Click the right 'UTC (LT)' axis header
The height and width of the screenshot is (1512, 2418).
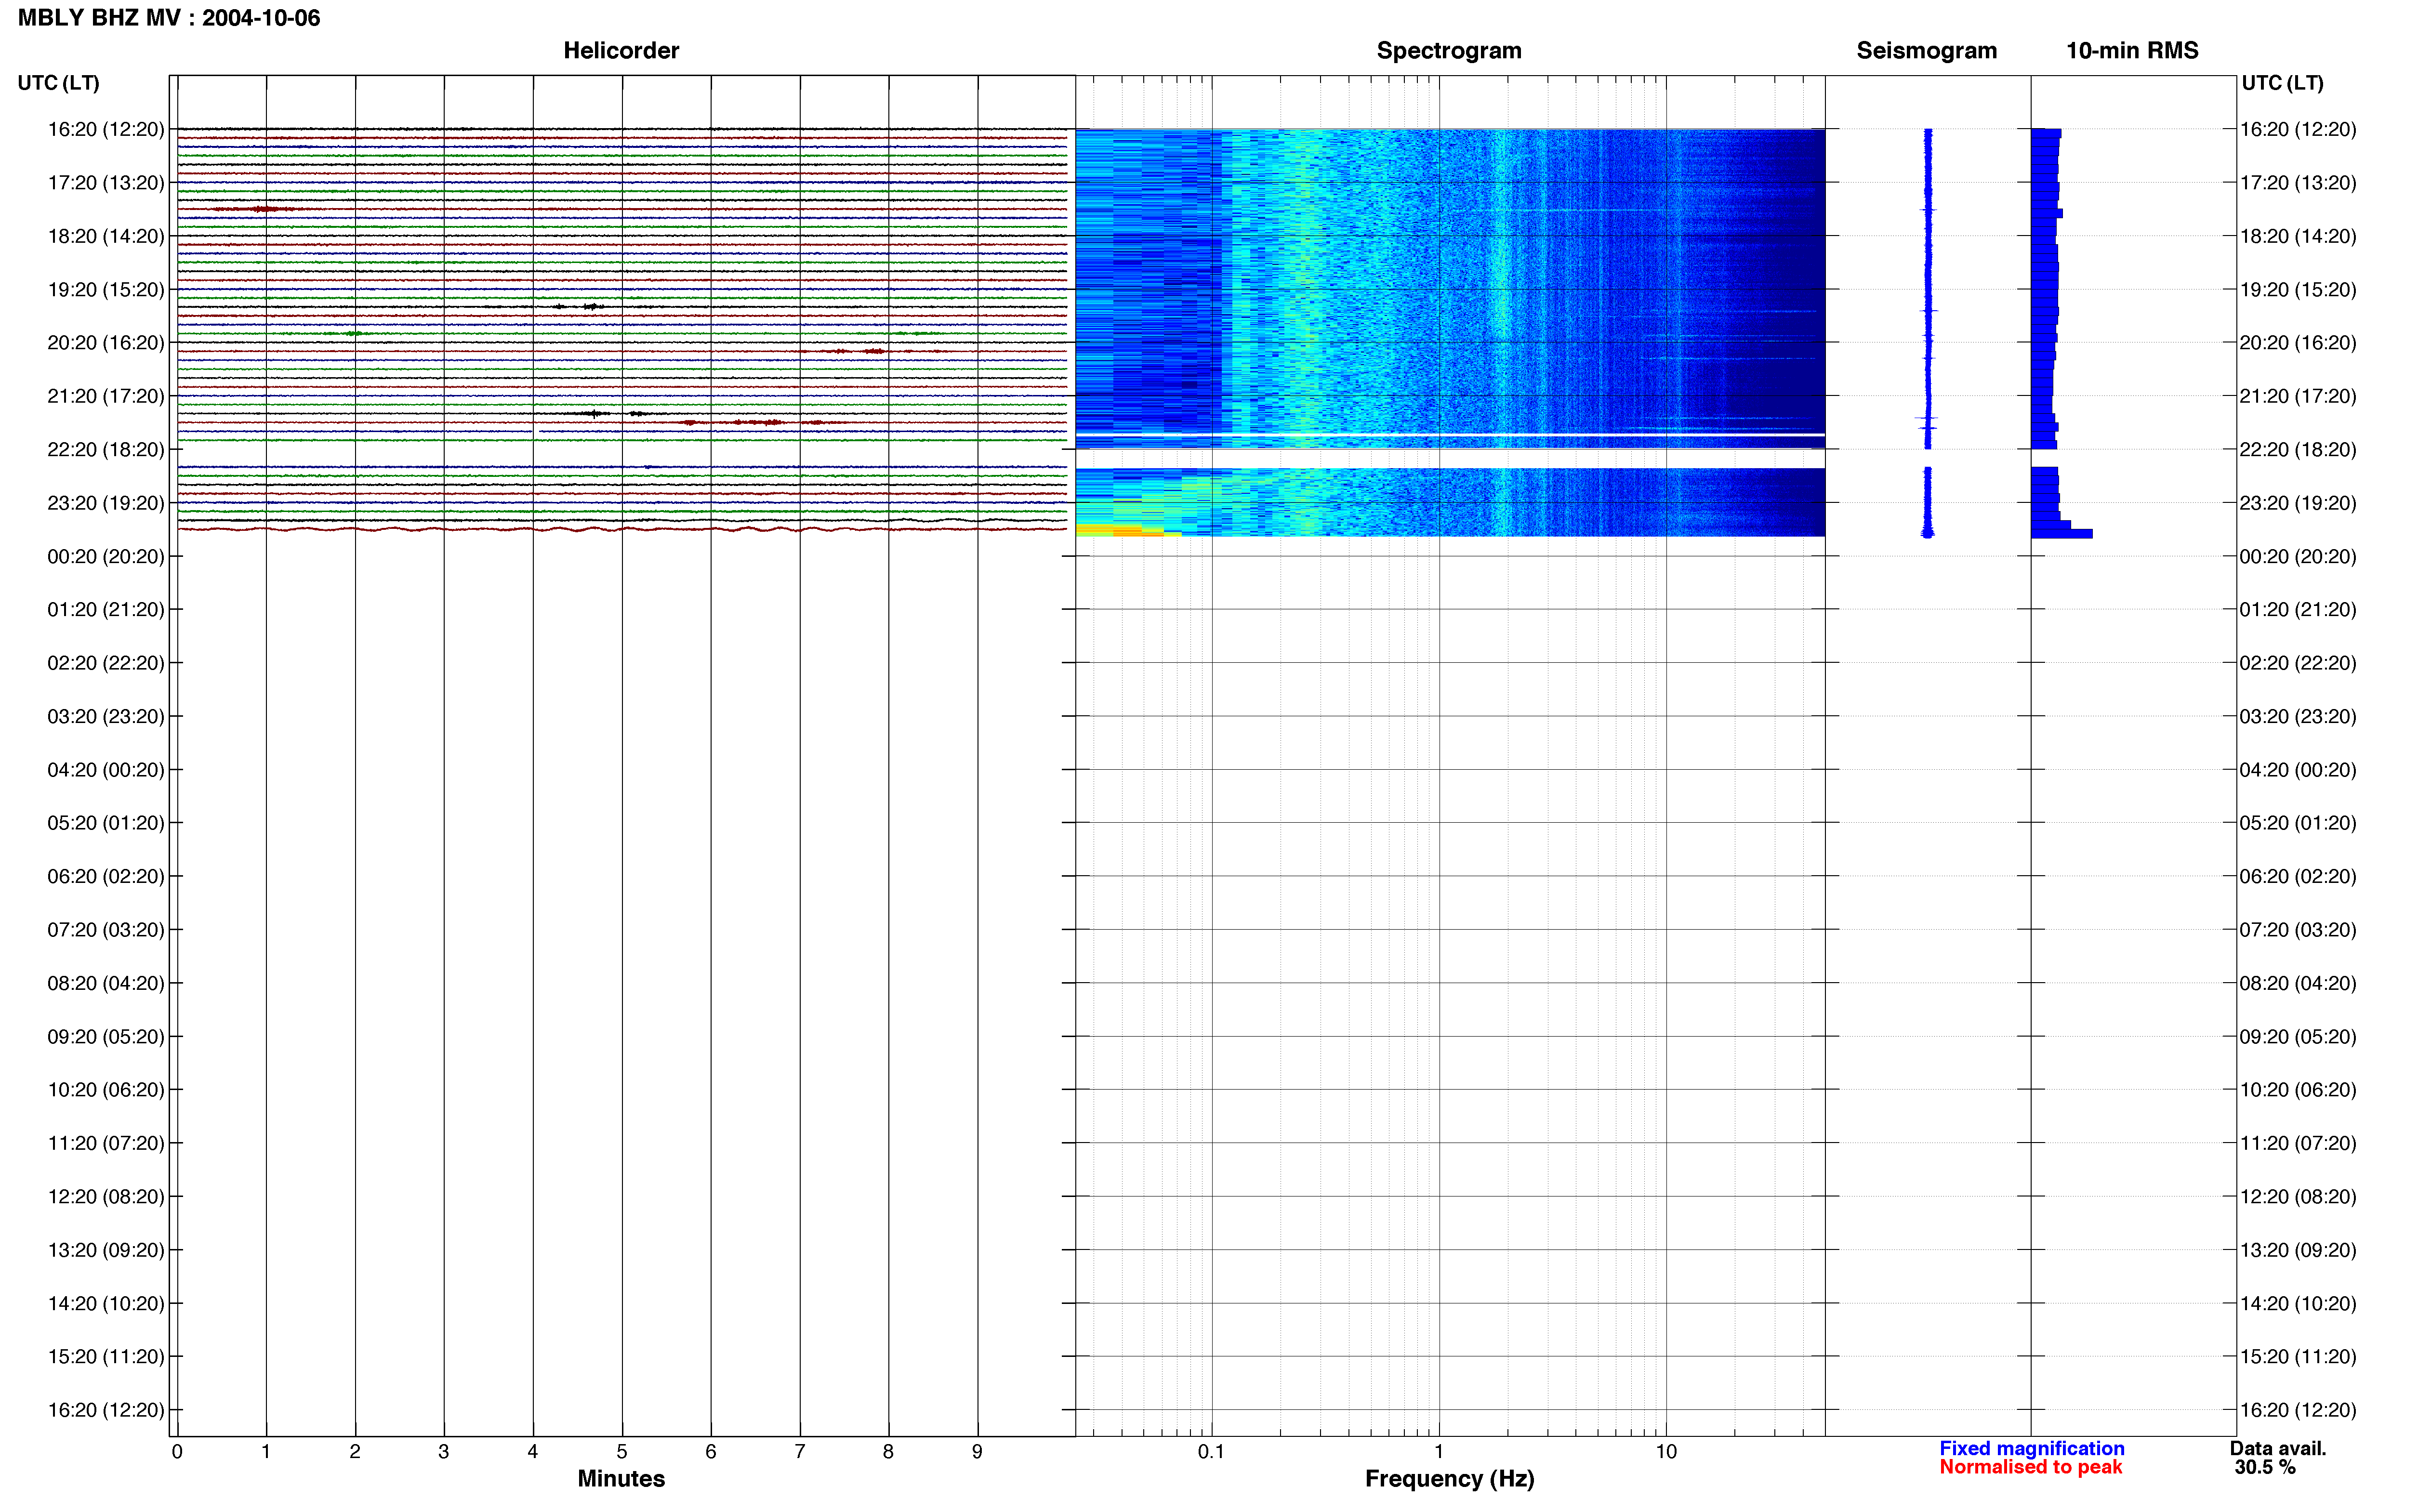point(2282,83)
